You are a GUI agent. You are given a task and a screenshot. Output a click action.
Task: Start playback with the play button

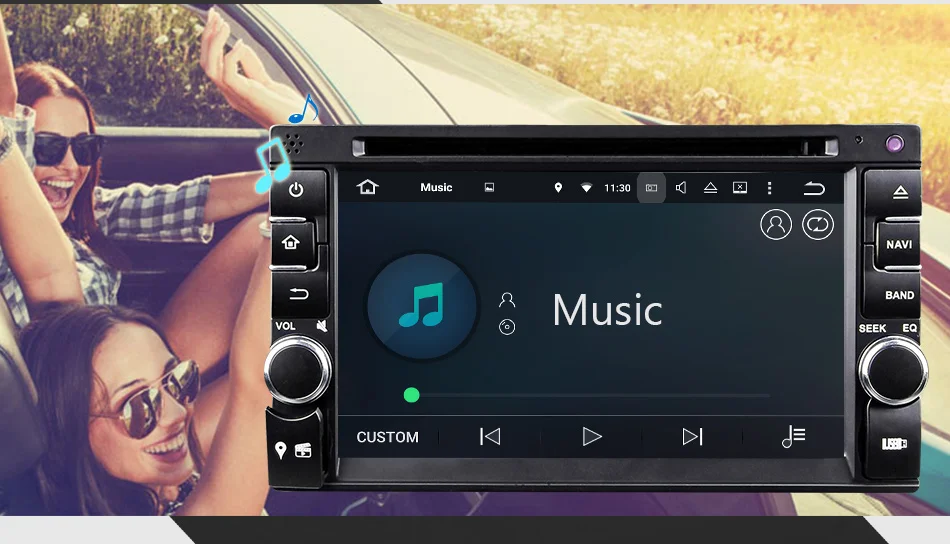click(591, 437)
